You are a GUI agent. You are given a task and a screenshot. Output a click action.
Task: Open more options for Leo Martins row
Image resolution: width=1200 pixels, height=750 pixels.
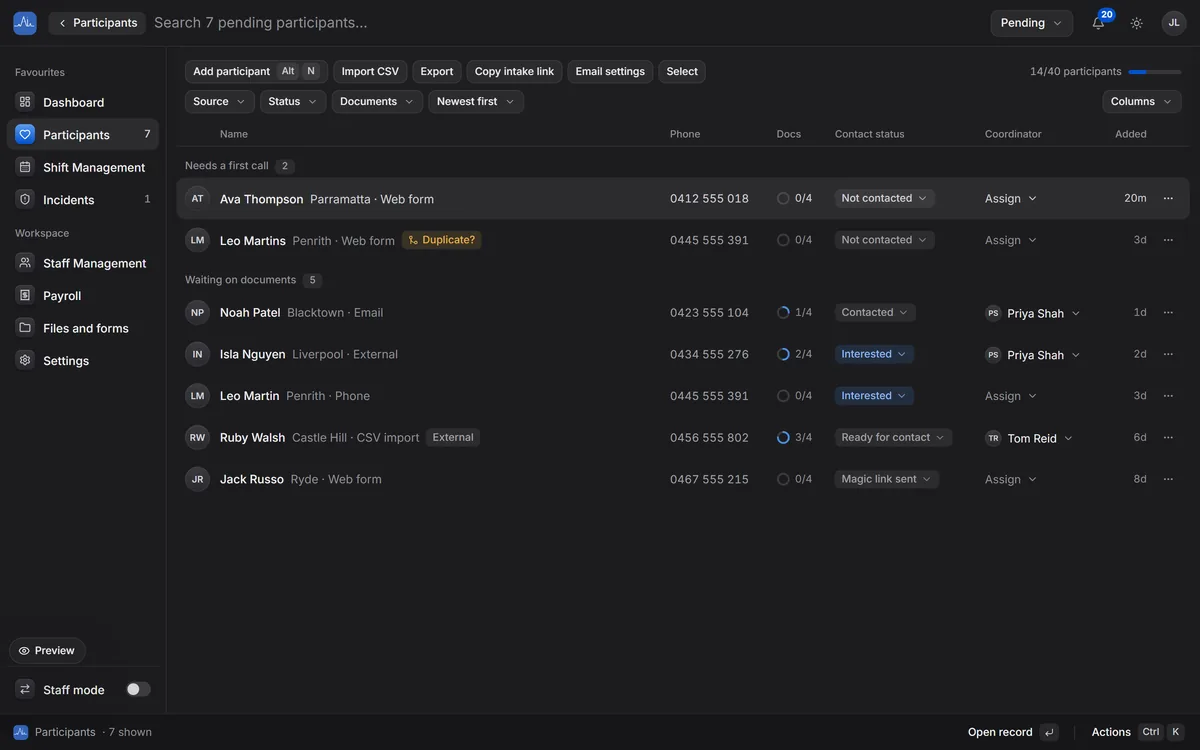(x=1168, y=240)
